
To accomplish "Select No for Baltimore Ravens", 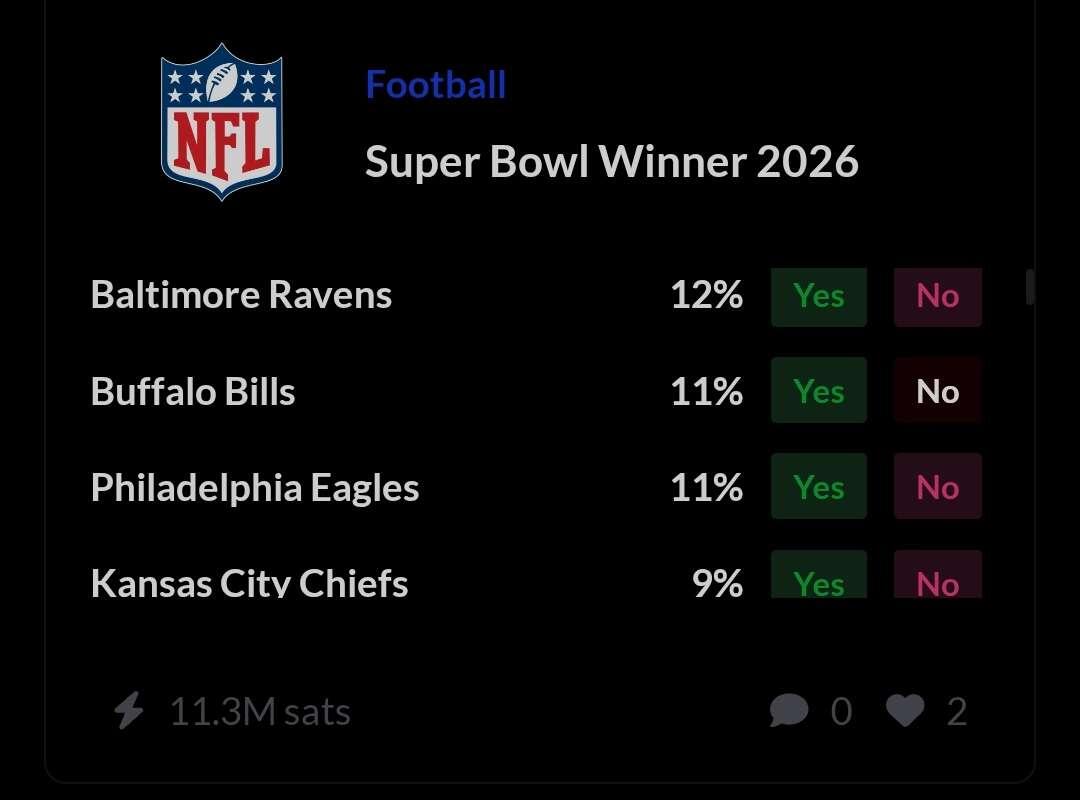I will [937, 297].
